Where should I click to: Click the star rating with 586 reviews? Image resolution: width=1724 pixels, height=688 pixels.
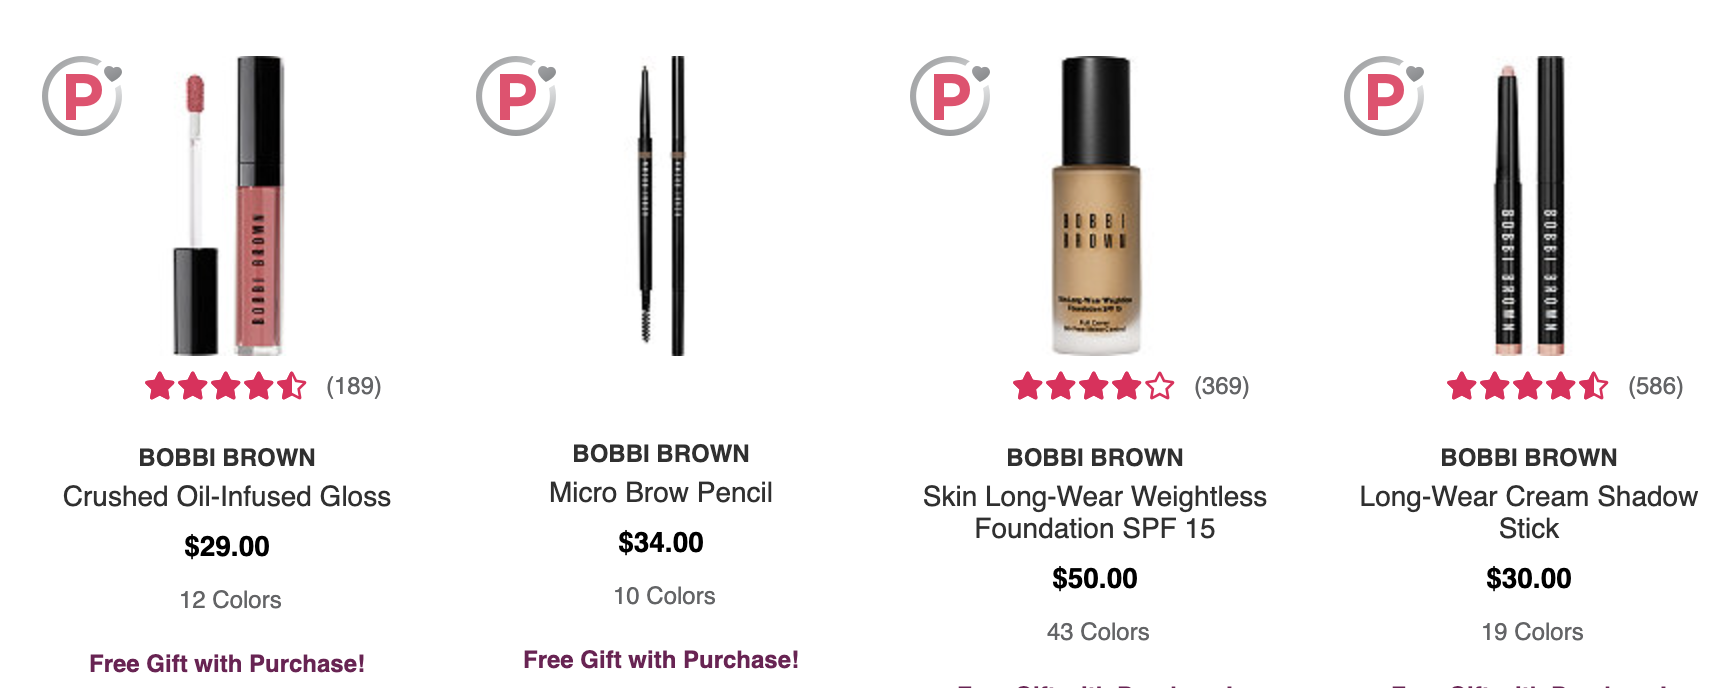tap(1528, 386)
